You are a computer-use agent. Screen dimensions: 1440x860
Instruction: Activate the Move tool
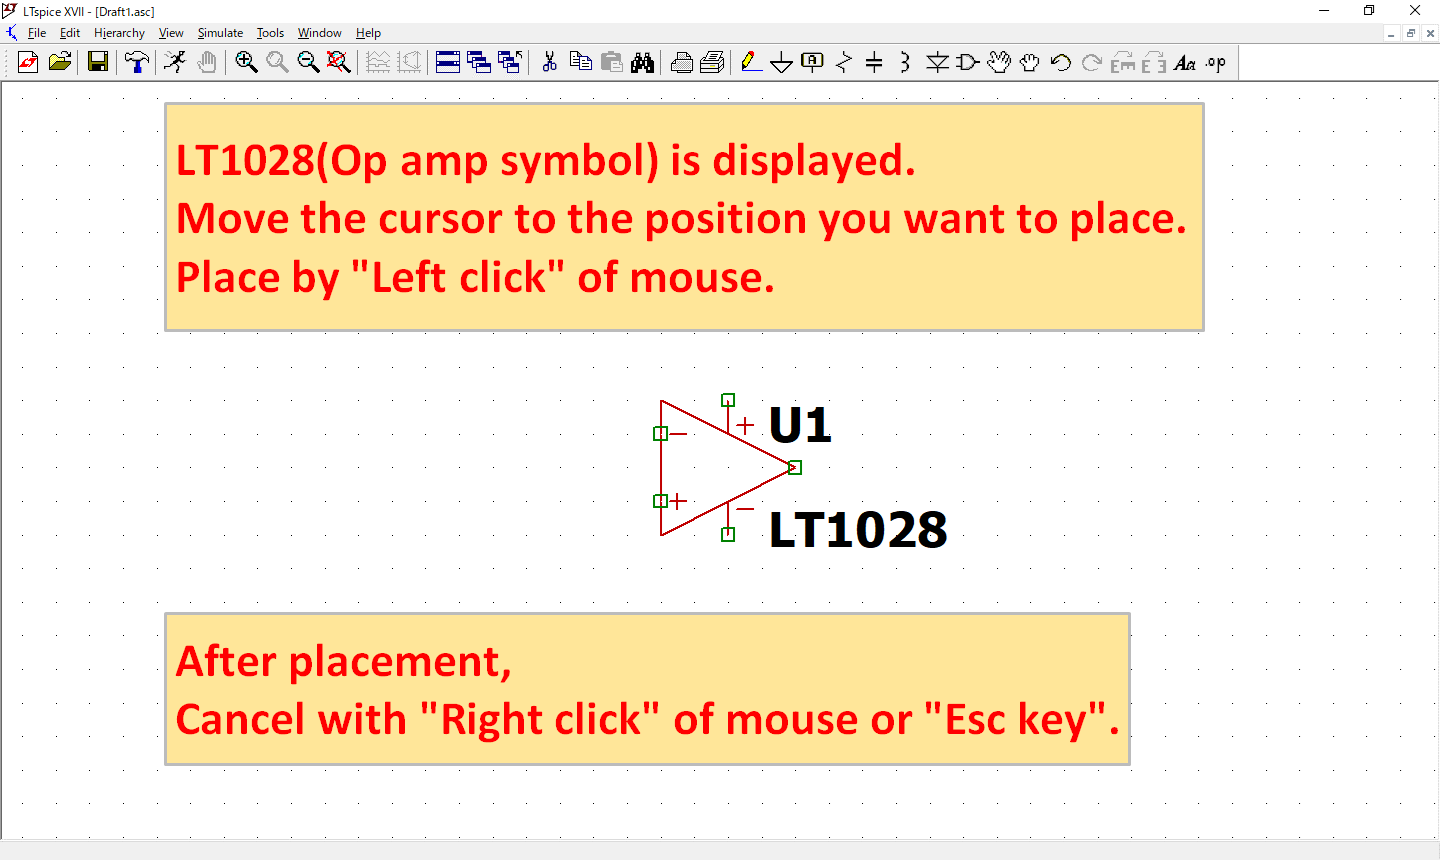[999, 62]
